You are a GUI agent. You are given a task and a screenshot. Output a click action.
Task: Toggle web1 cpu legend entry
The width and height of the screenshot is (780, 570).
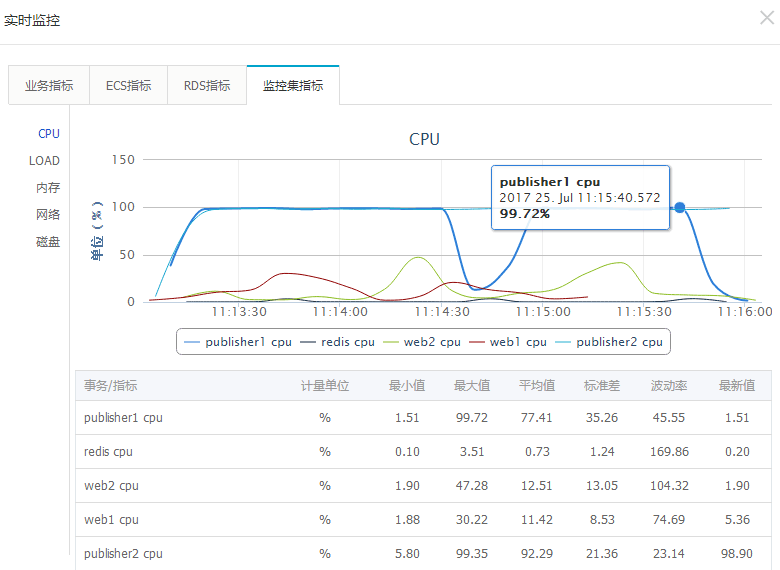pyautogui.click(x=508, y=342)
